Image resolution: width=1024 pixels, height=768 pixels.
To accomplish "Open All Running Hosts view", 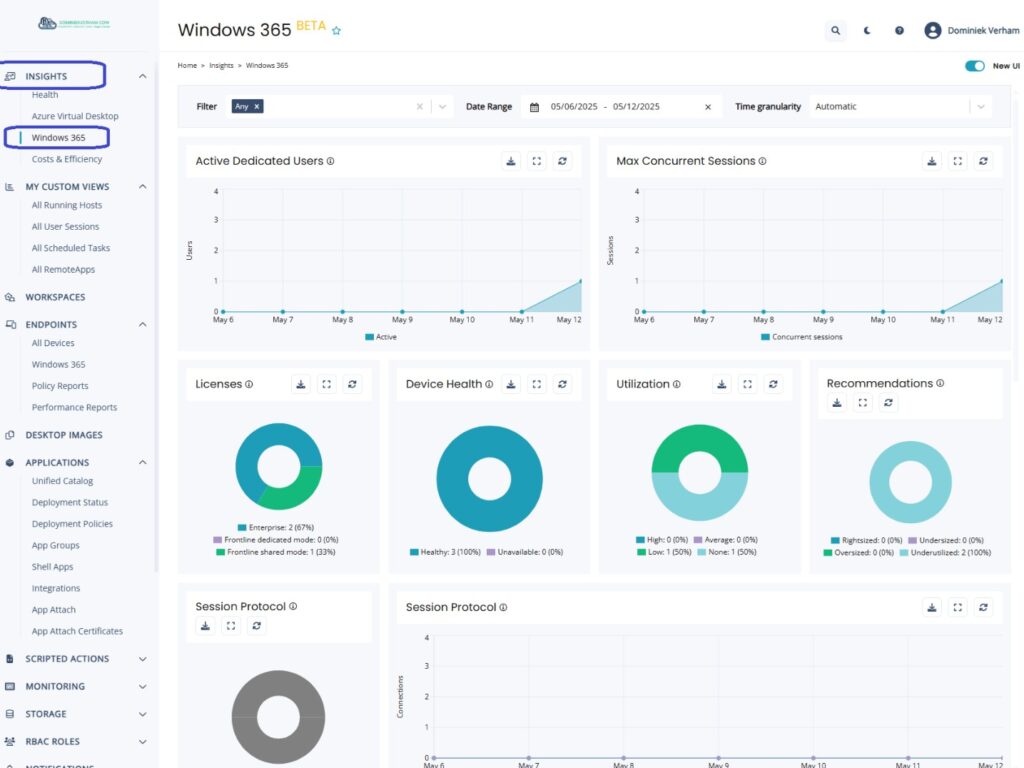I will pos(67,205).
